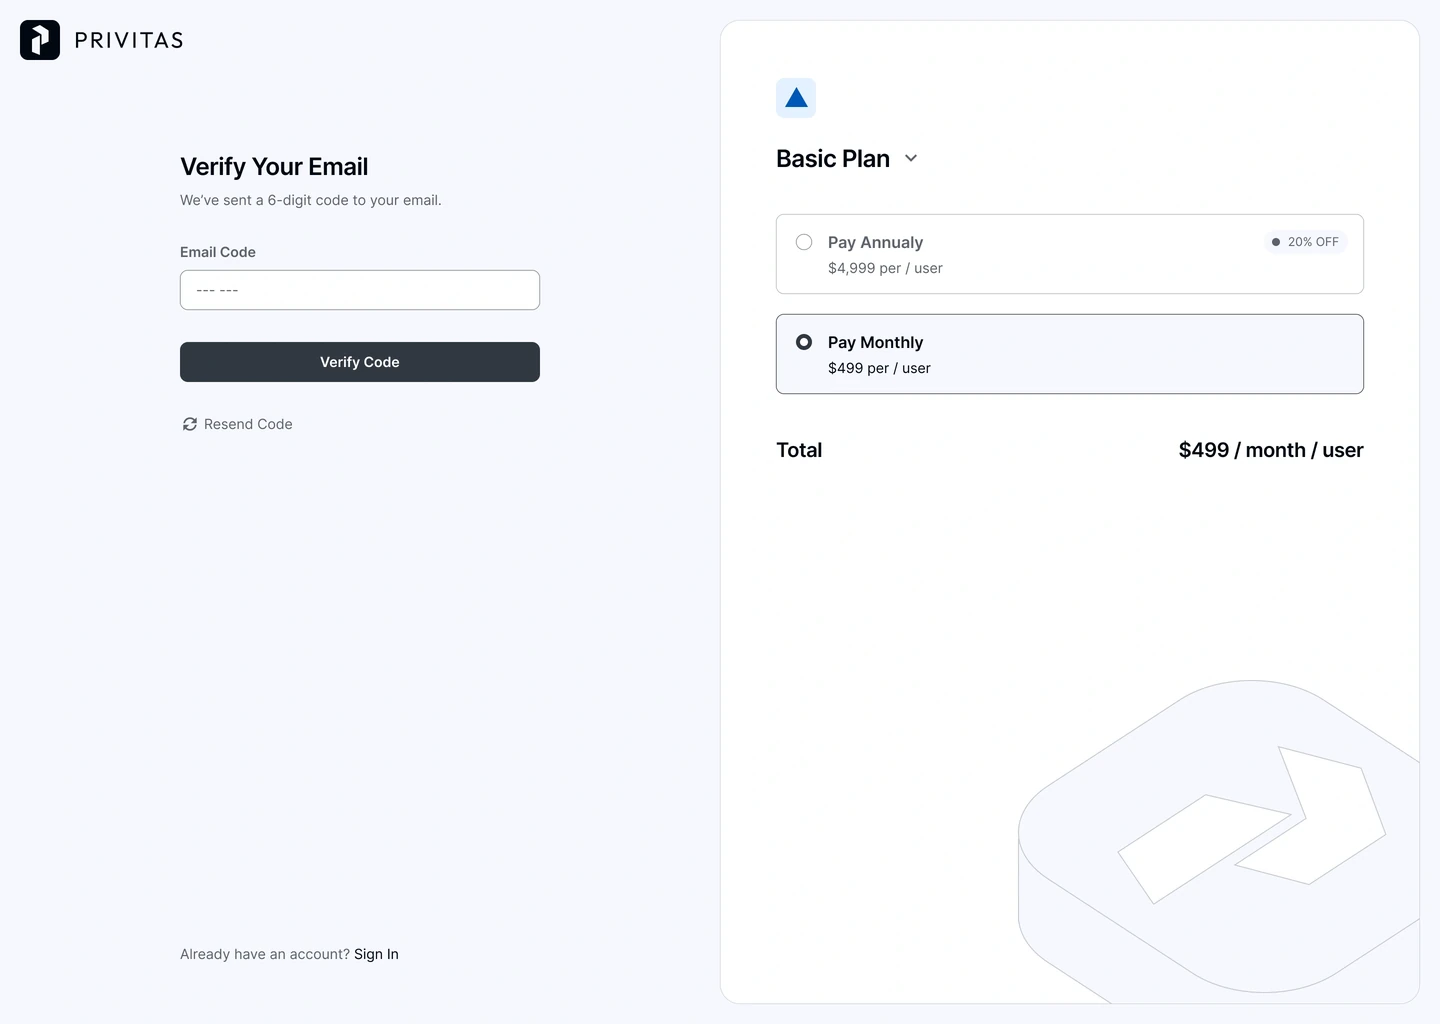This screenshot has height=1024, width=1440.
Task: Click the $499 per / user price
Action: click(x=879, y=368)
